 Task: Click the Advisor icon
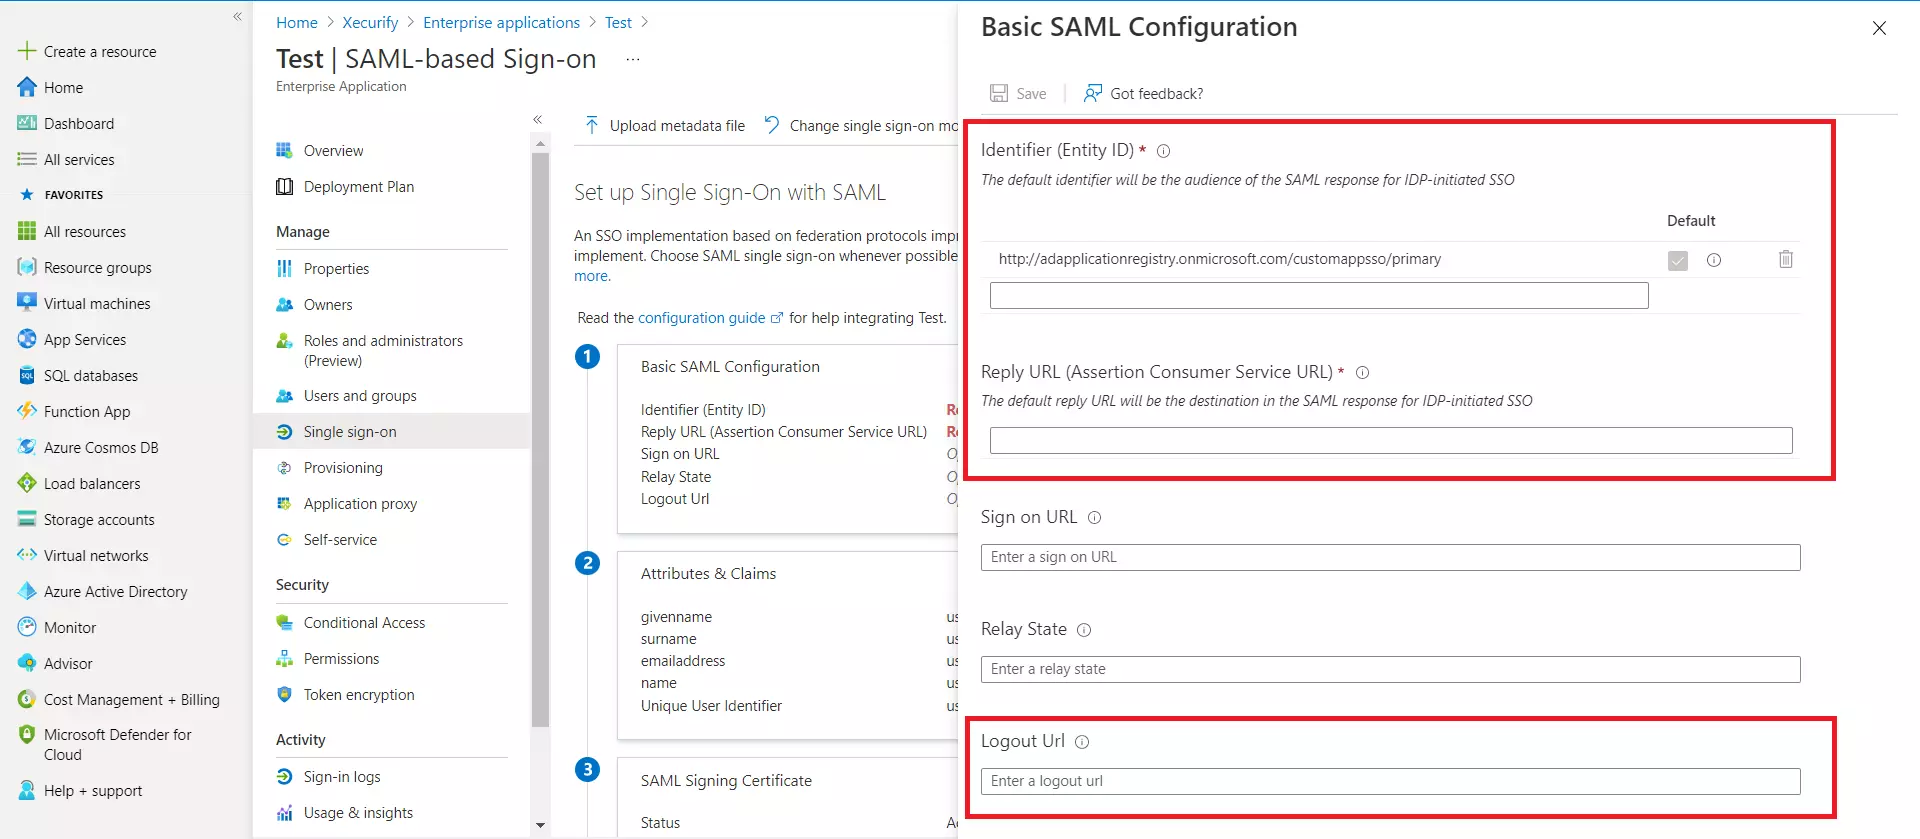pyautogui.click(x=27, y=663)
